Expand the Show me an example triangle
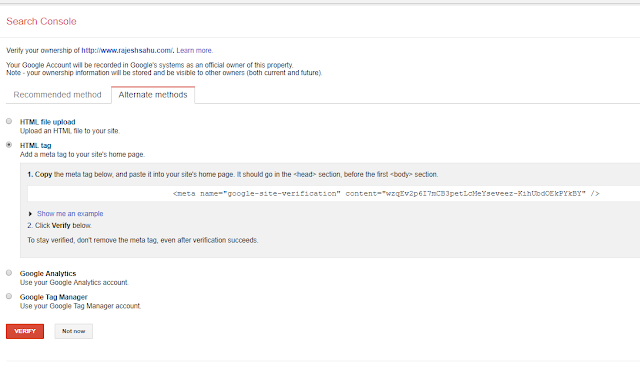 [30, 214]
